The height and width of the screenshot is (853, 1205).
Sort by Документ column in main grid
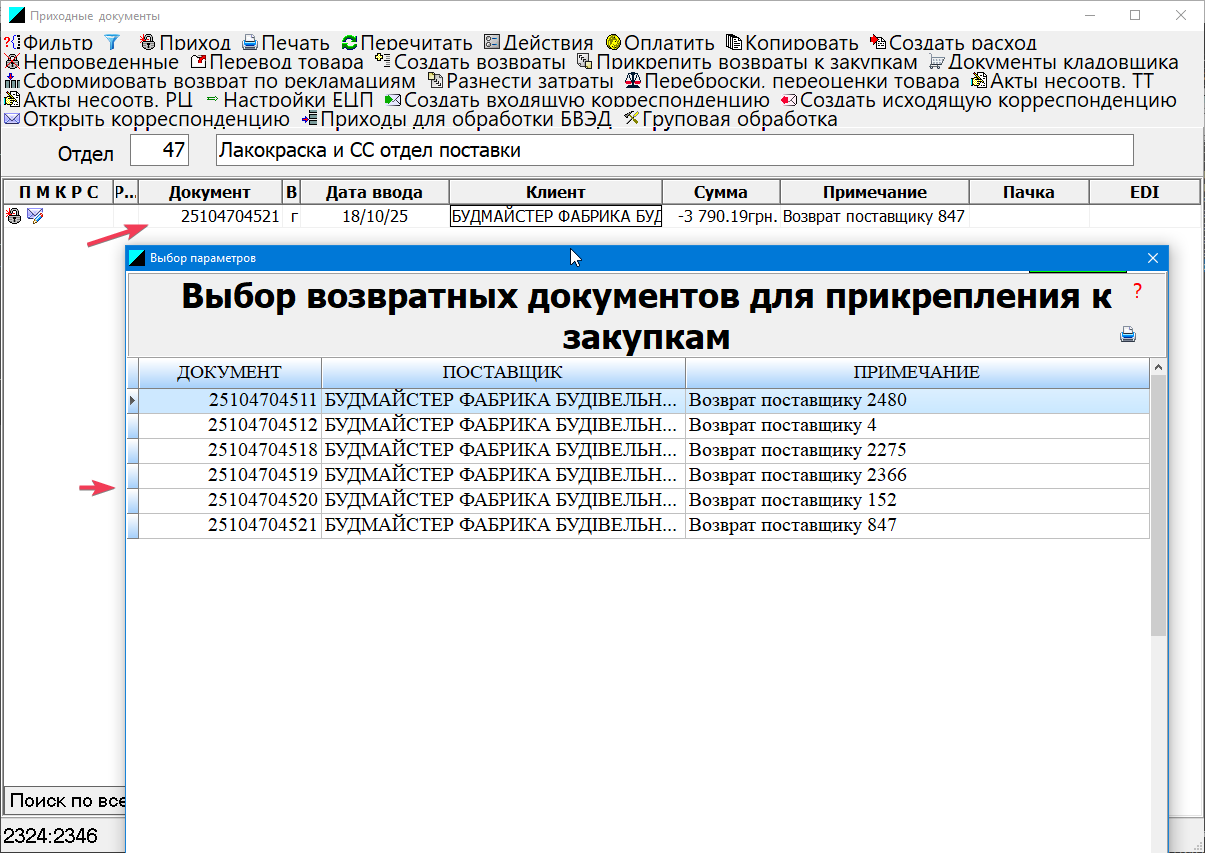[209, 192]
